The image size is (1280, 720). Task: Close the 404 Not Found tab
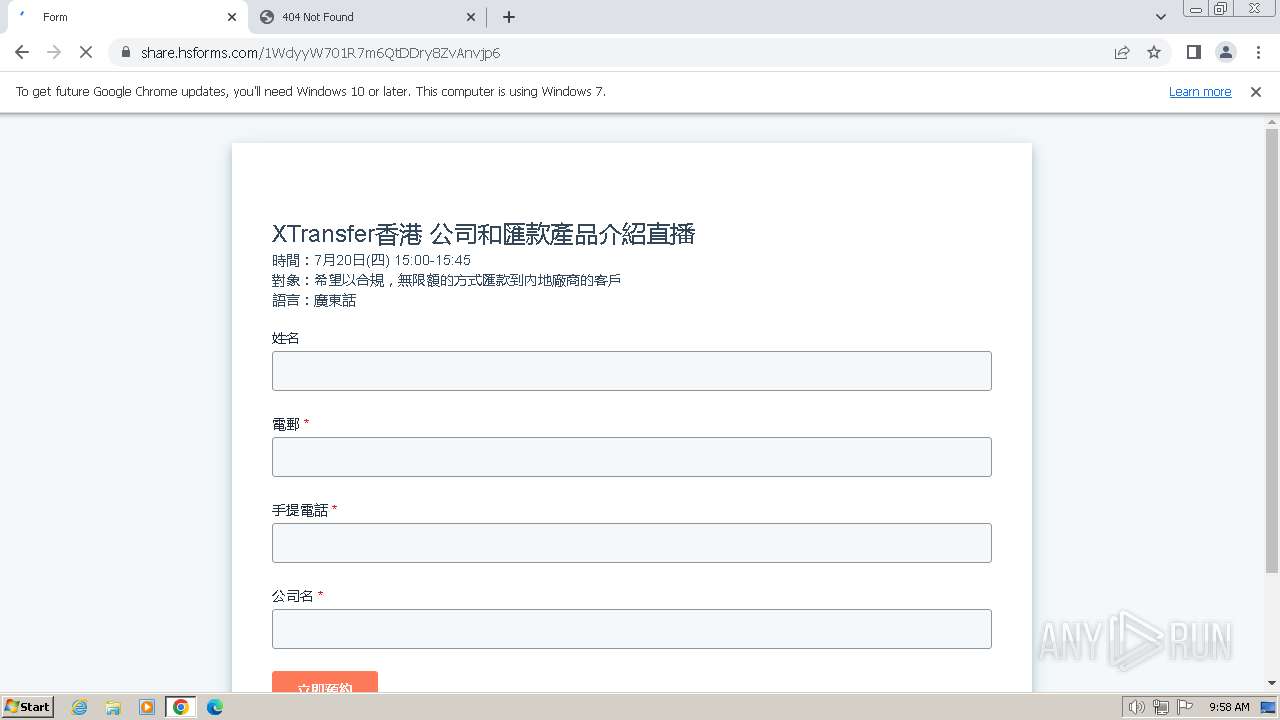click(x=472, y=17)
